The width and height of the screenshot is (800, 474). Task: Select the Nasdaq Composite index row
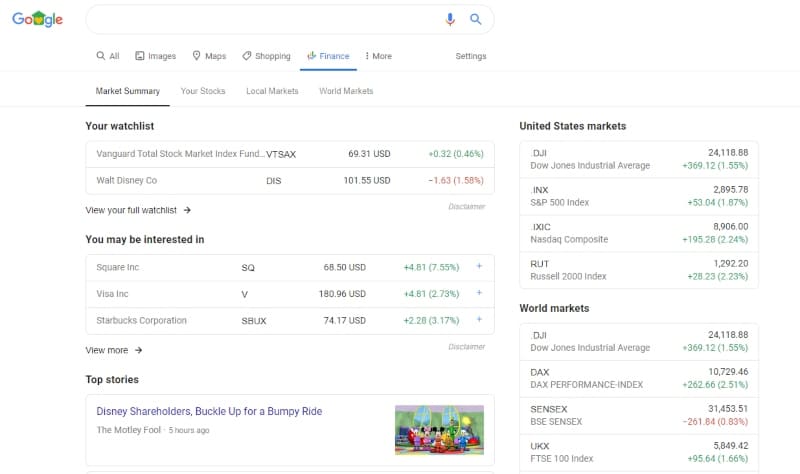click(639, 234)
